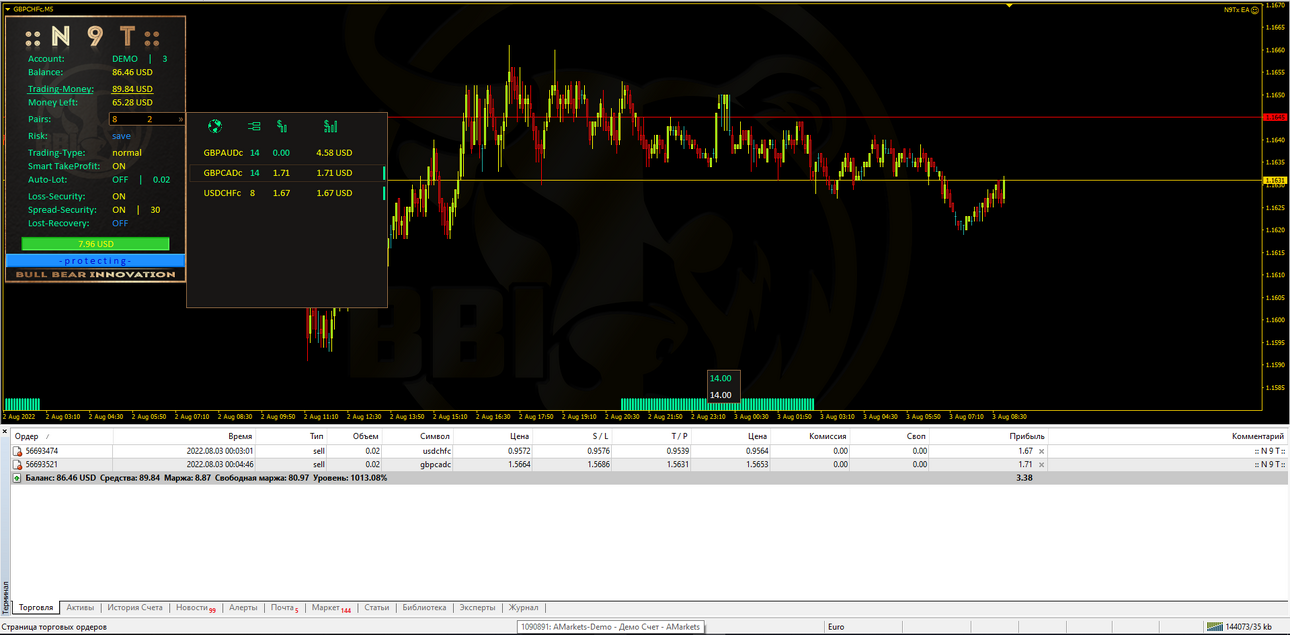Click green indicator bar on GBPCADc row

point(384,173)
